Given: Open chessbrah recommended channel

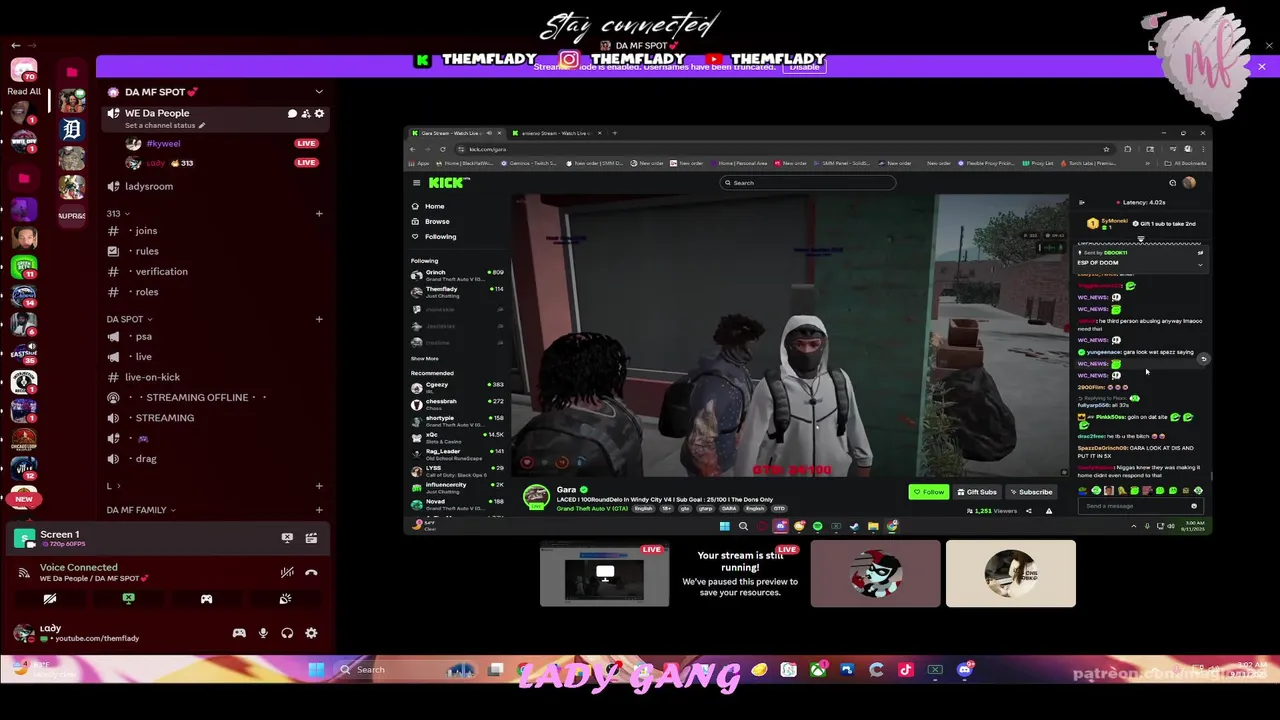Looking at the screenshot, I should (x=458, y=403).
